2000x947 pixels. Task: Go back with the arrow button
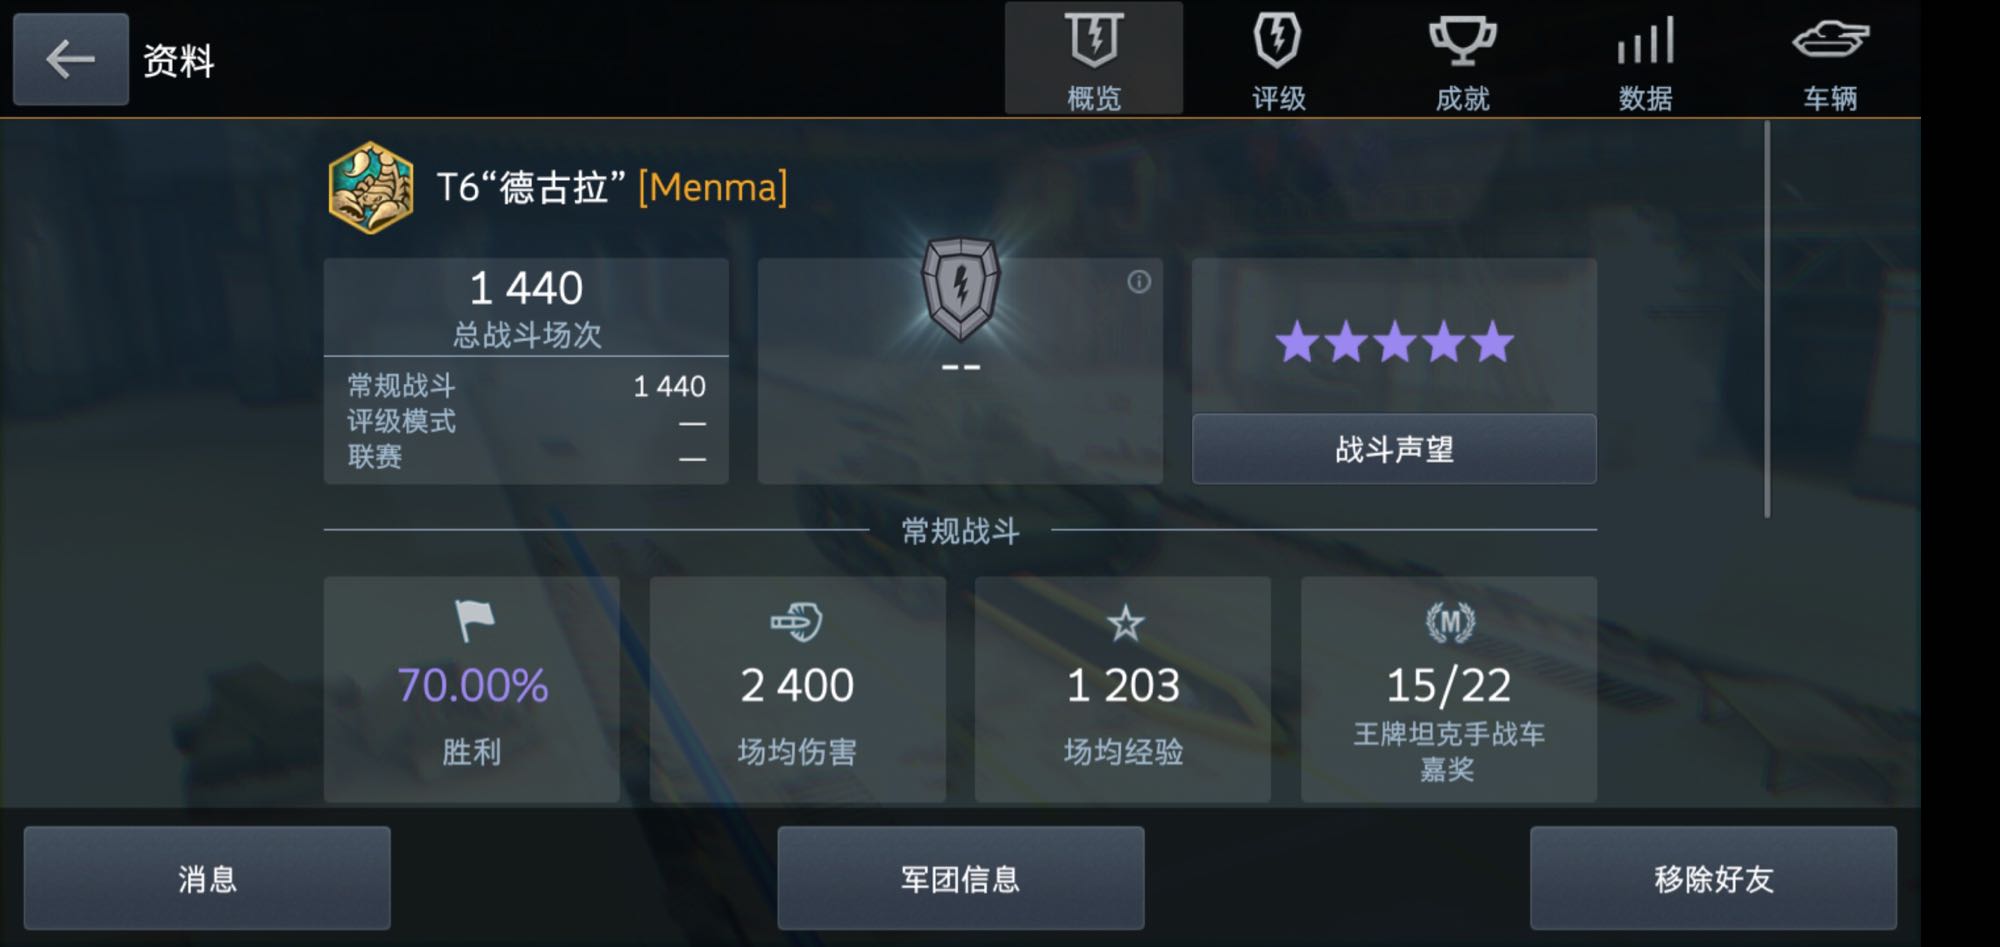pyautogui.click(x=70, y=59)
